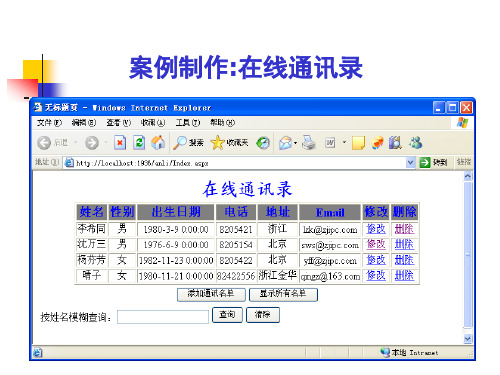This screenshot has height=375, width=500.
Task: Open Favorites with the star icon
Action: click(217, 143)
